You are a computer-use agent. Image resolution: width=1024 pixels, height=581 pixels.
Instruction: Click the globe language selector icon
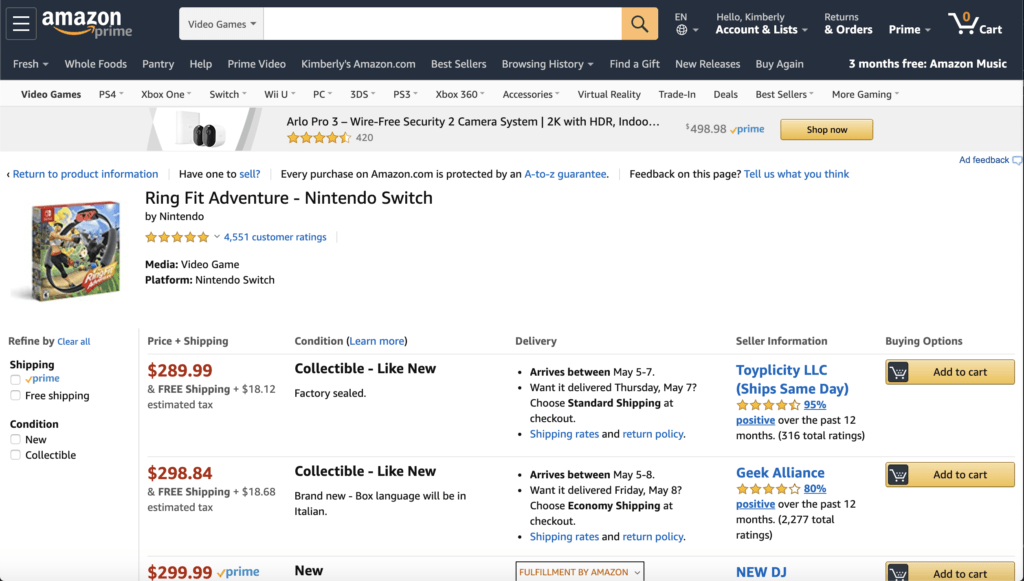[681, 30]
